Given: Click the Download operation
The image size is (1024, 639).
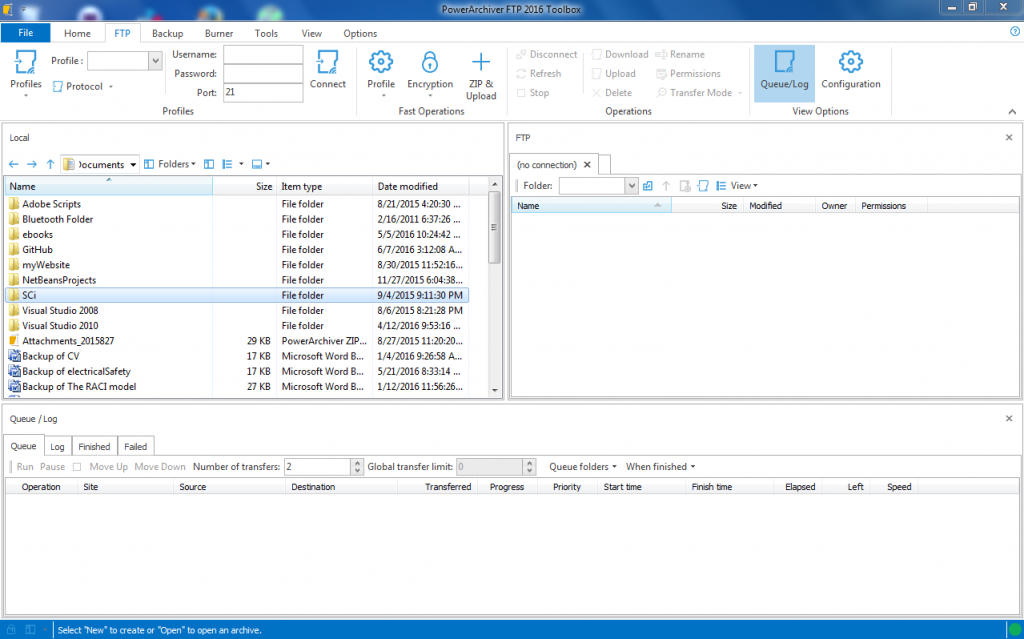Looking at the screenshot, I should pyautogui.click(x=620, y=54).
